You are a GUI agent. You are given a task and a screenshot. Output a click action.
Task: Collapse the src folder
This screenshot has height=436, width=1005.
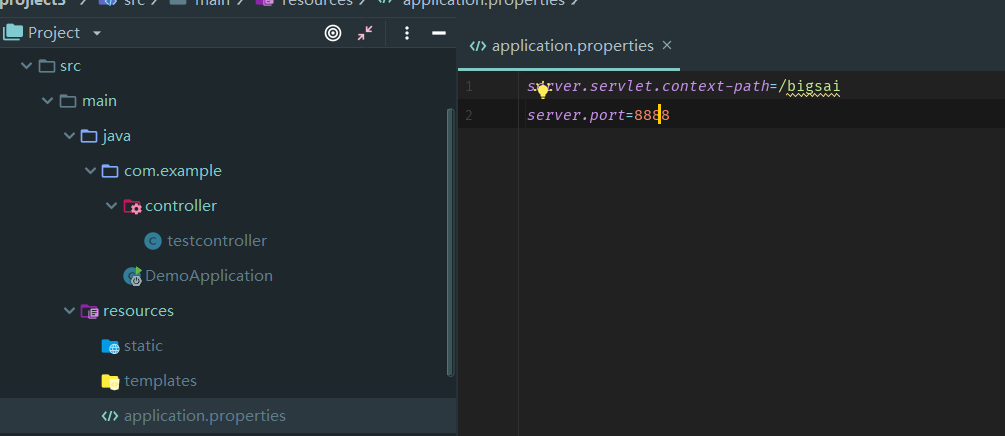coord(26,66)
